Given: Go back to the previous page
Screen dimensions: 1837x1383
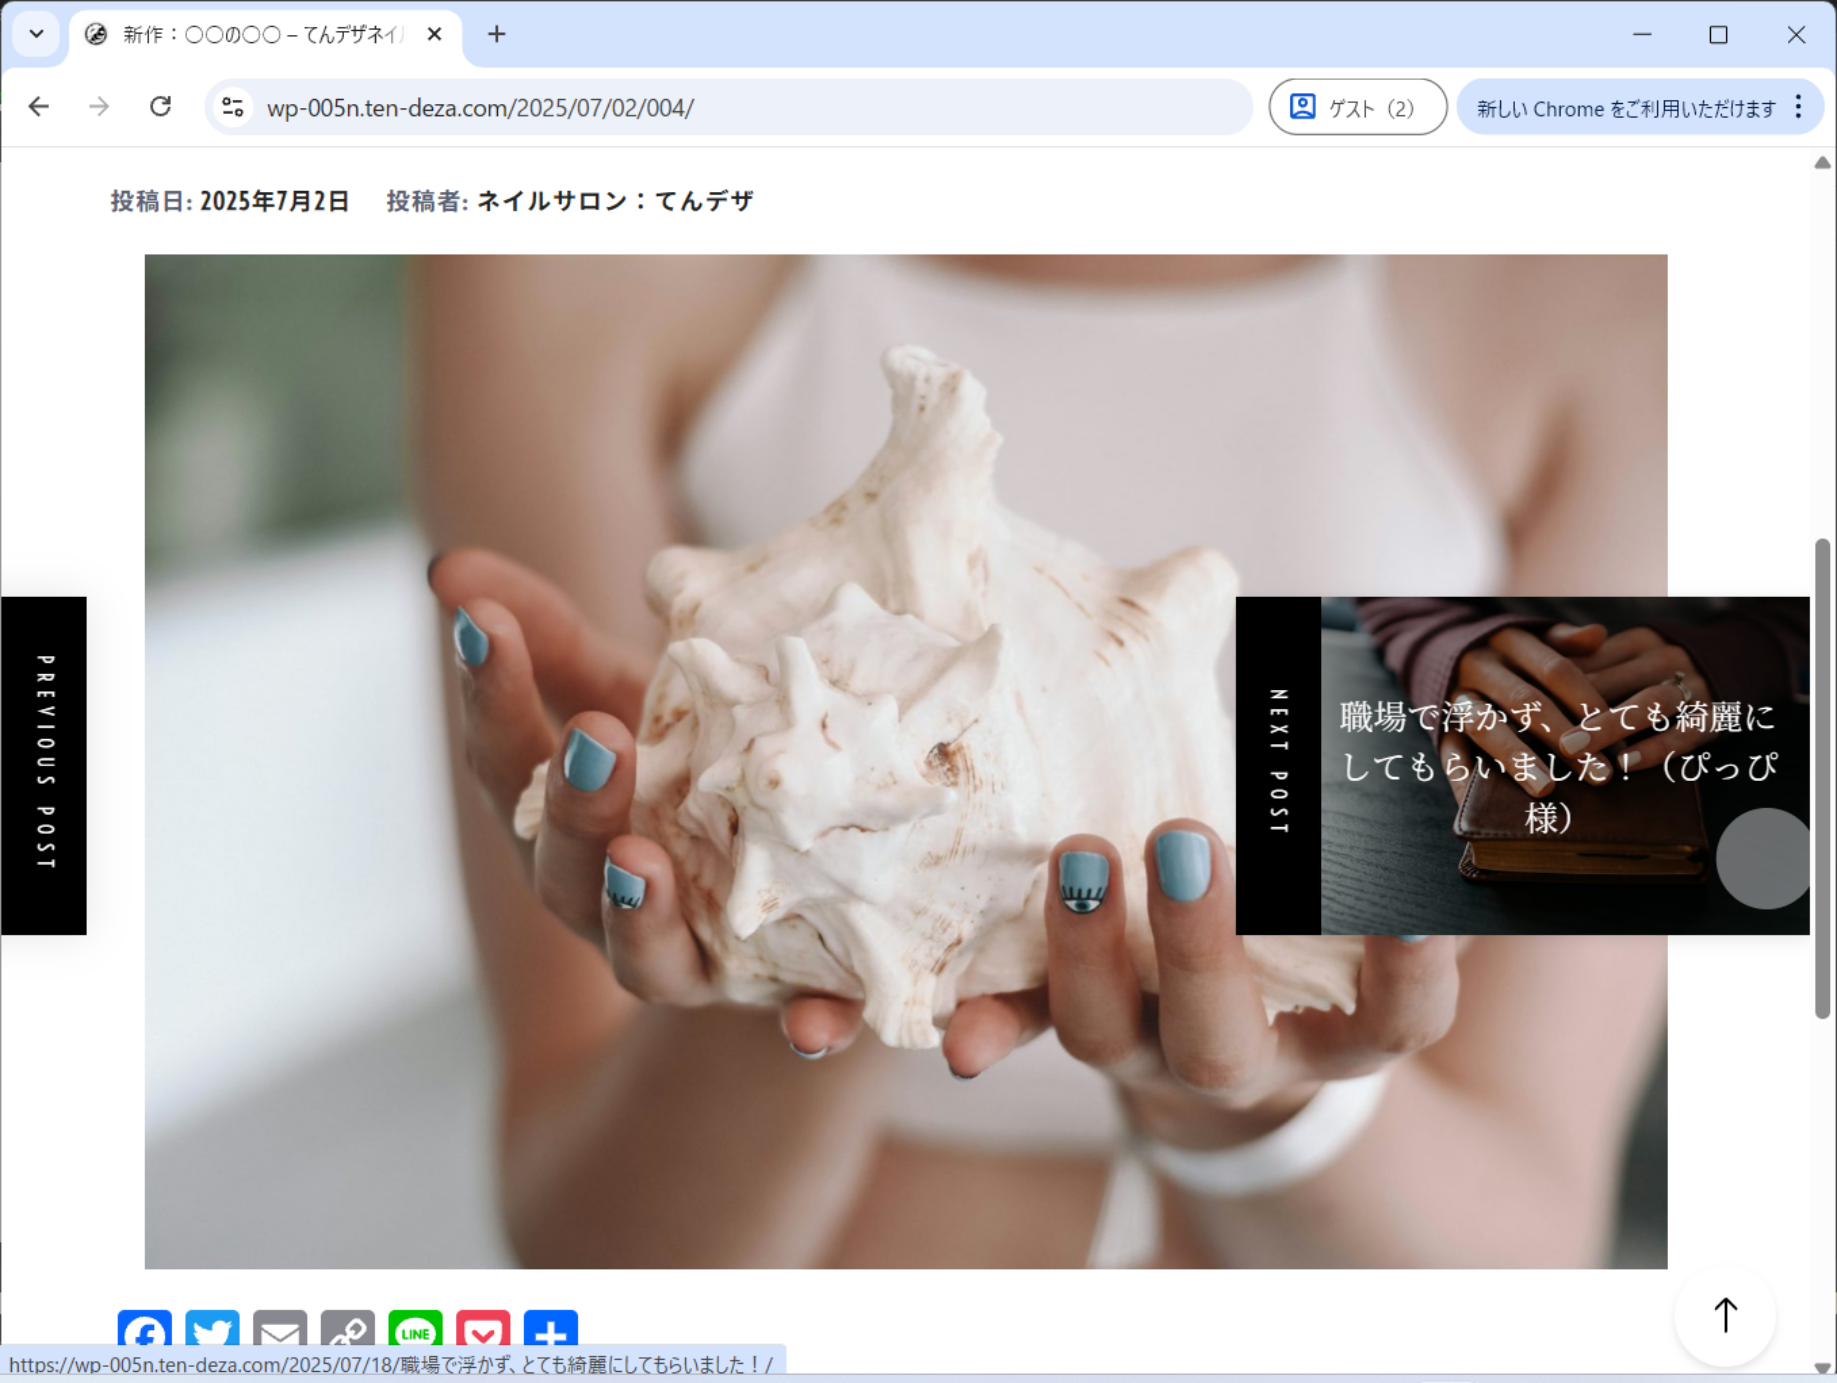Looking at the screenshot, I should coord(39,107).
